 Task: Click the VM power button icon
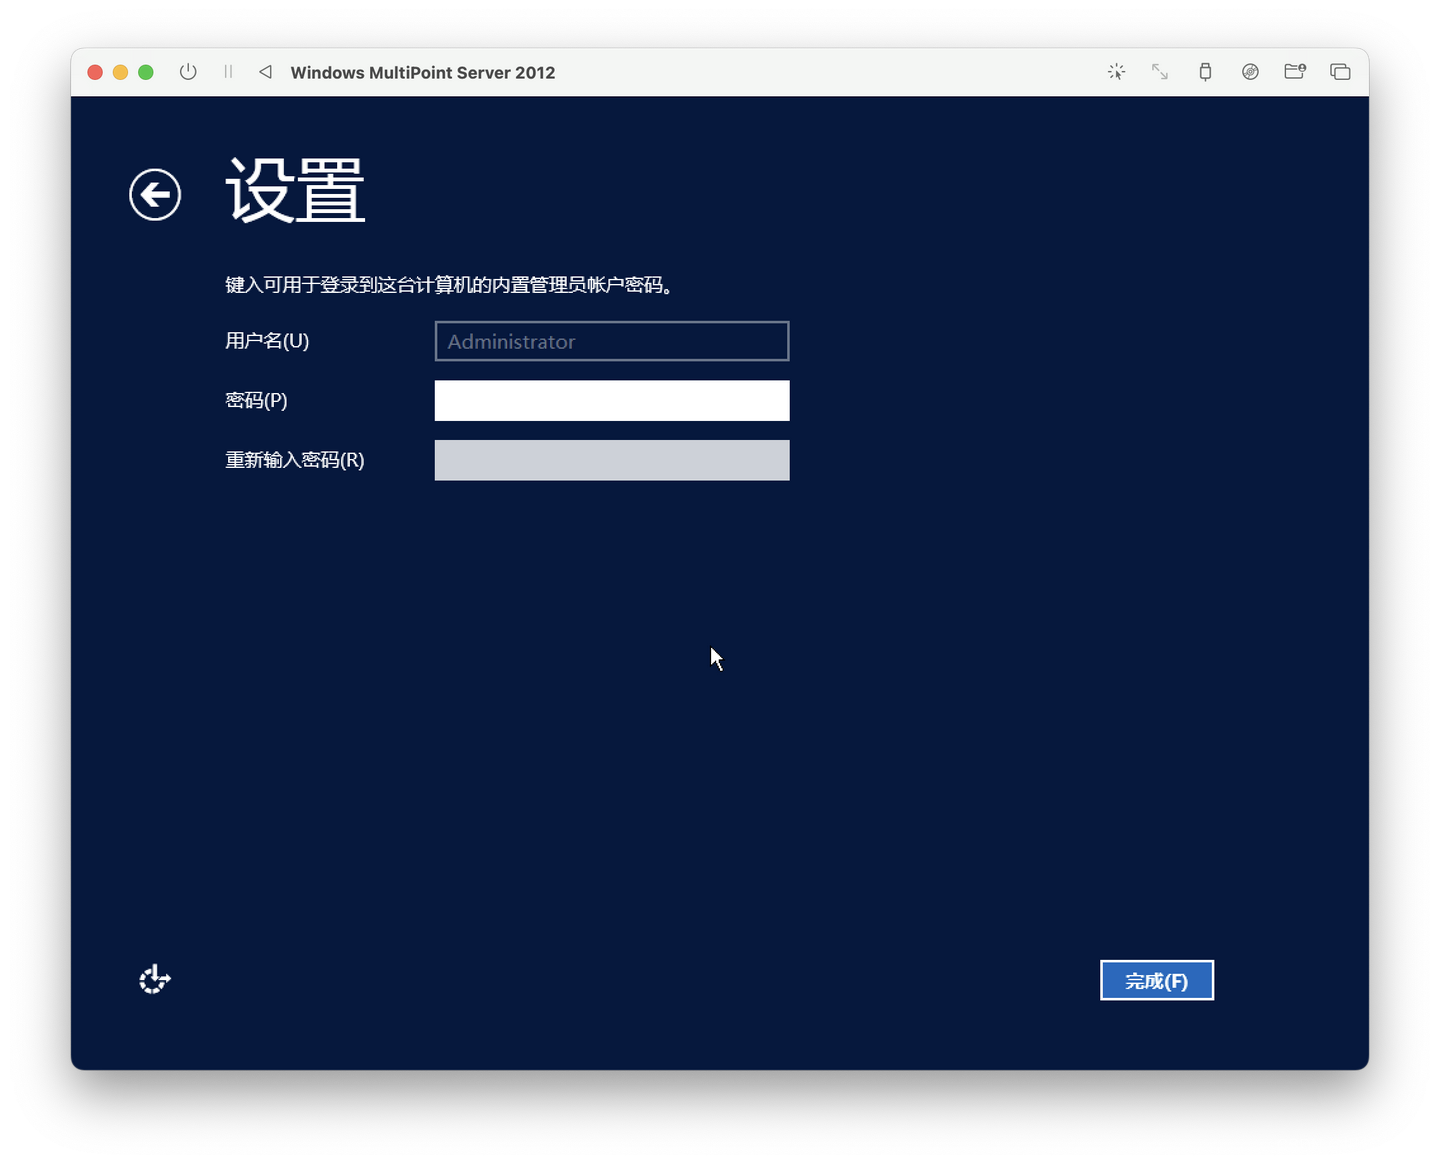[188, 72]
